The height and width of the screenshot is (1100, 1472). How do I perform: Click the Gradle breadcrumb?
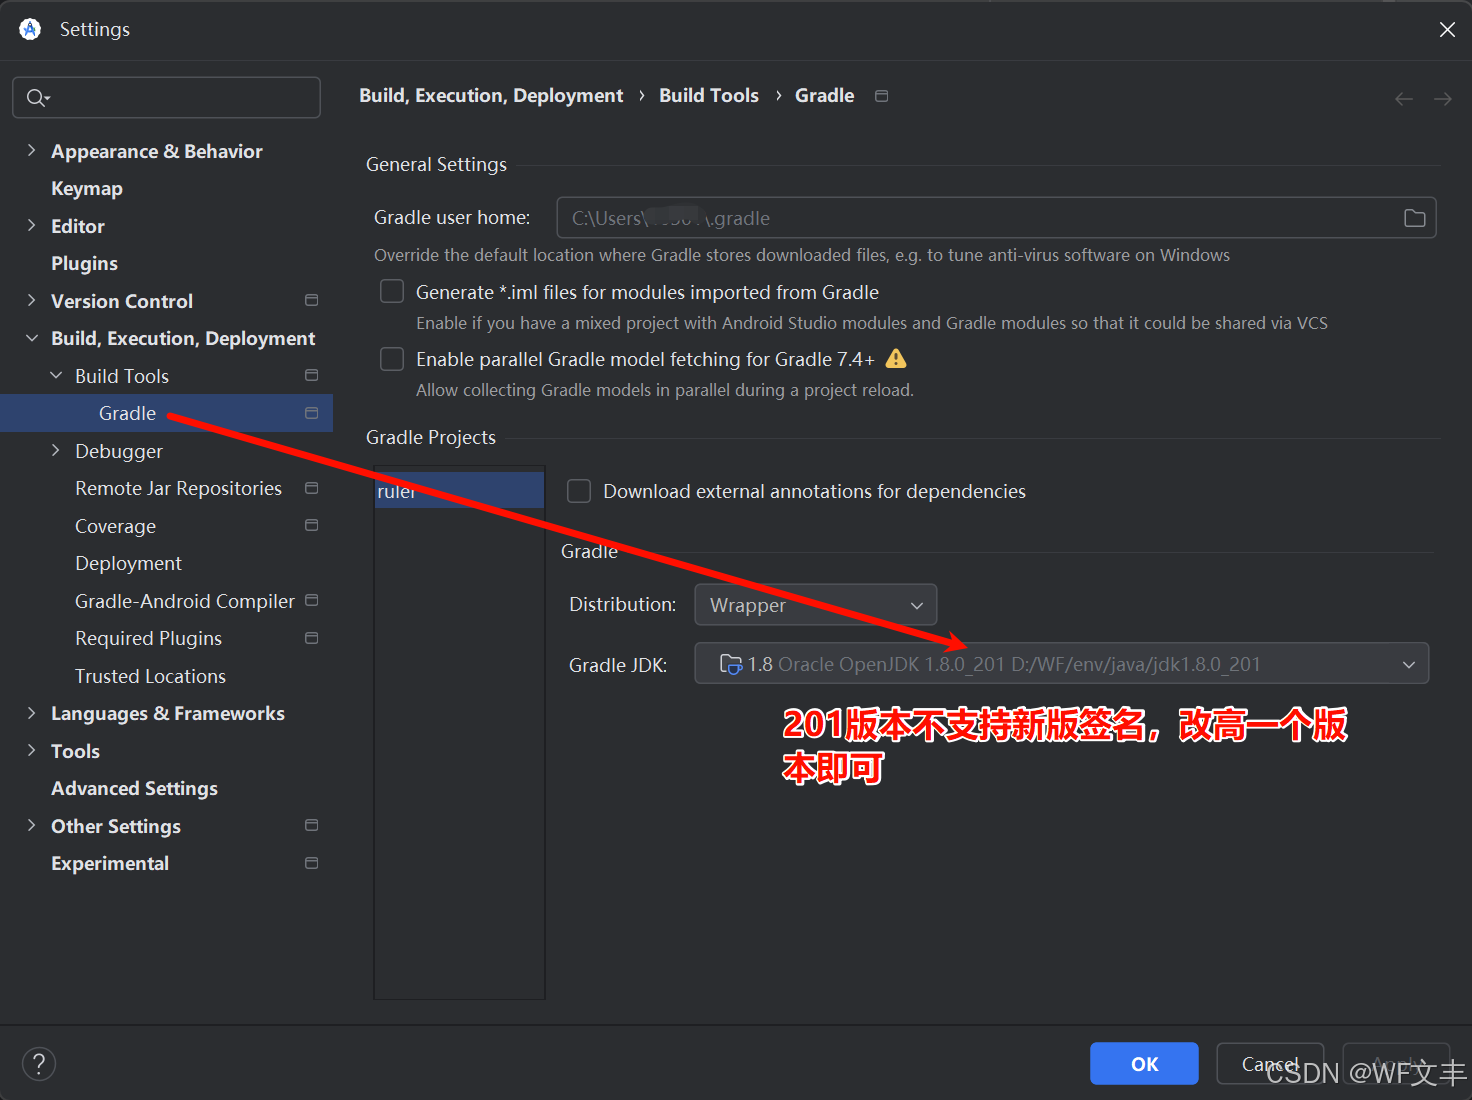click(x=824, y=96)
